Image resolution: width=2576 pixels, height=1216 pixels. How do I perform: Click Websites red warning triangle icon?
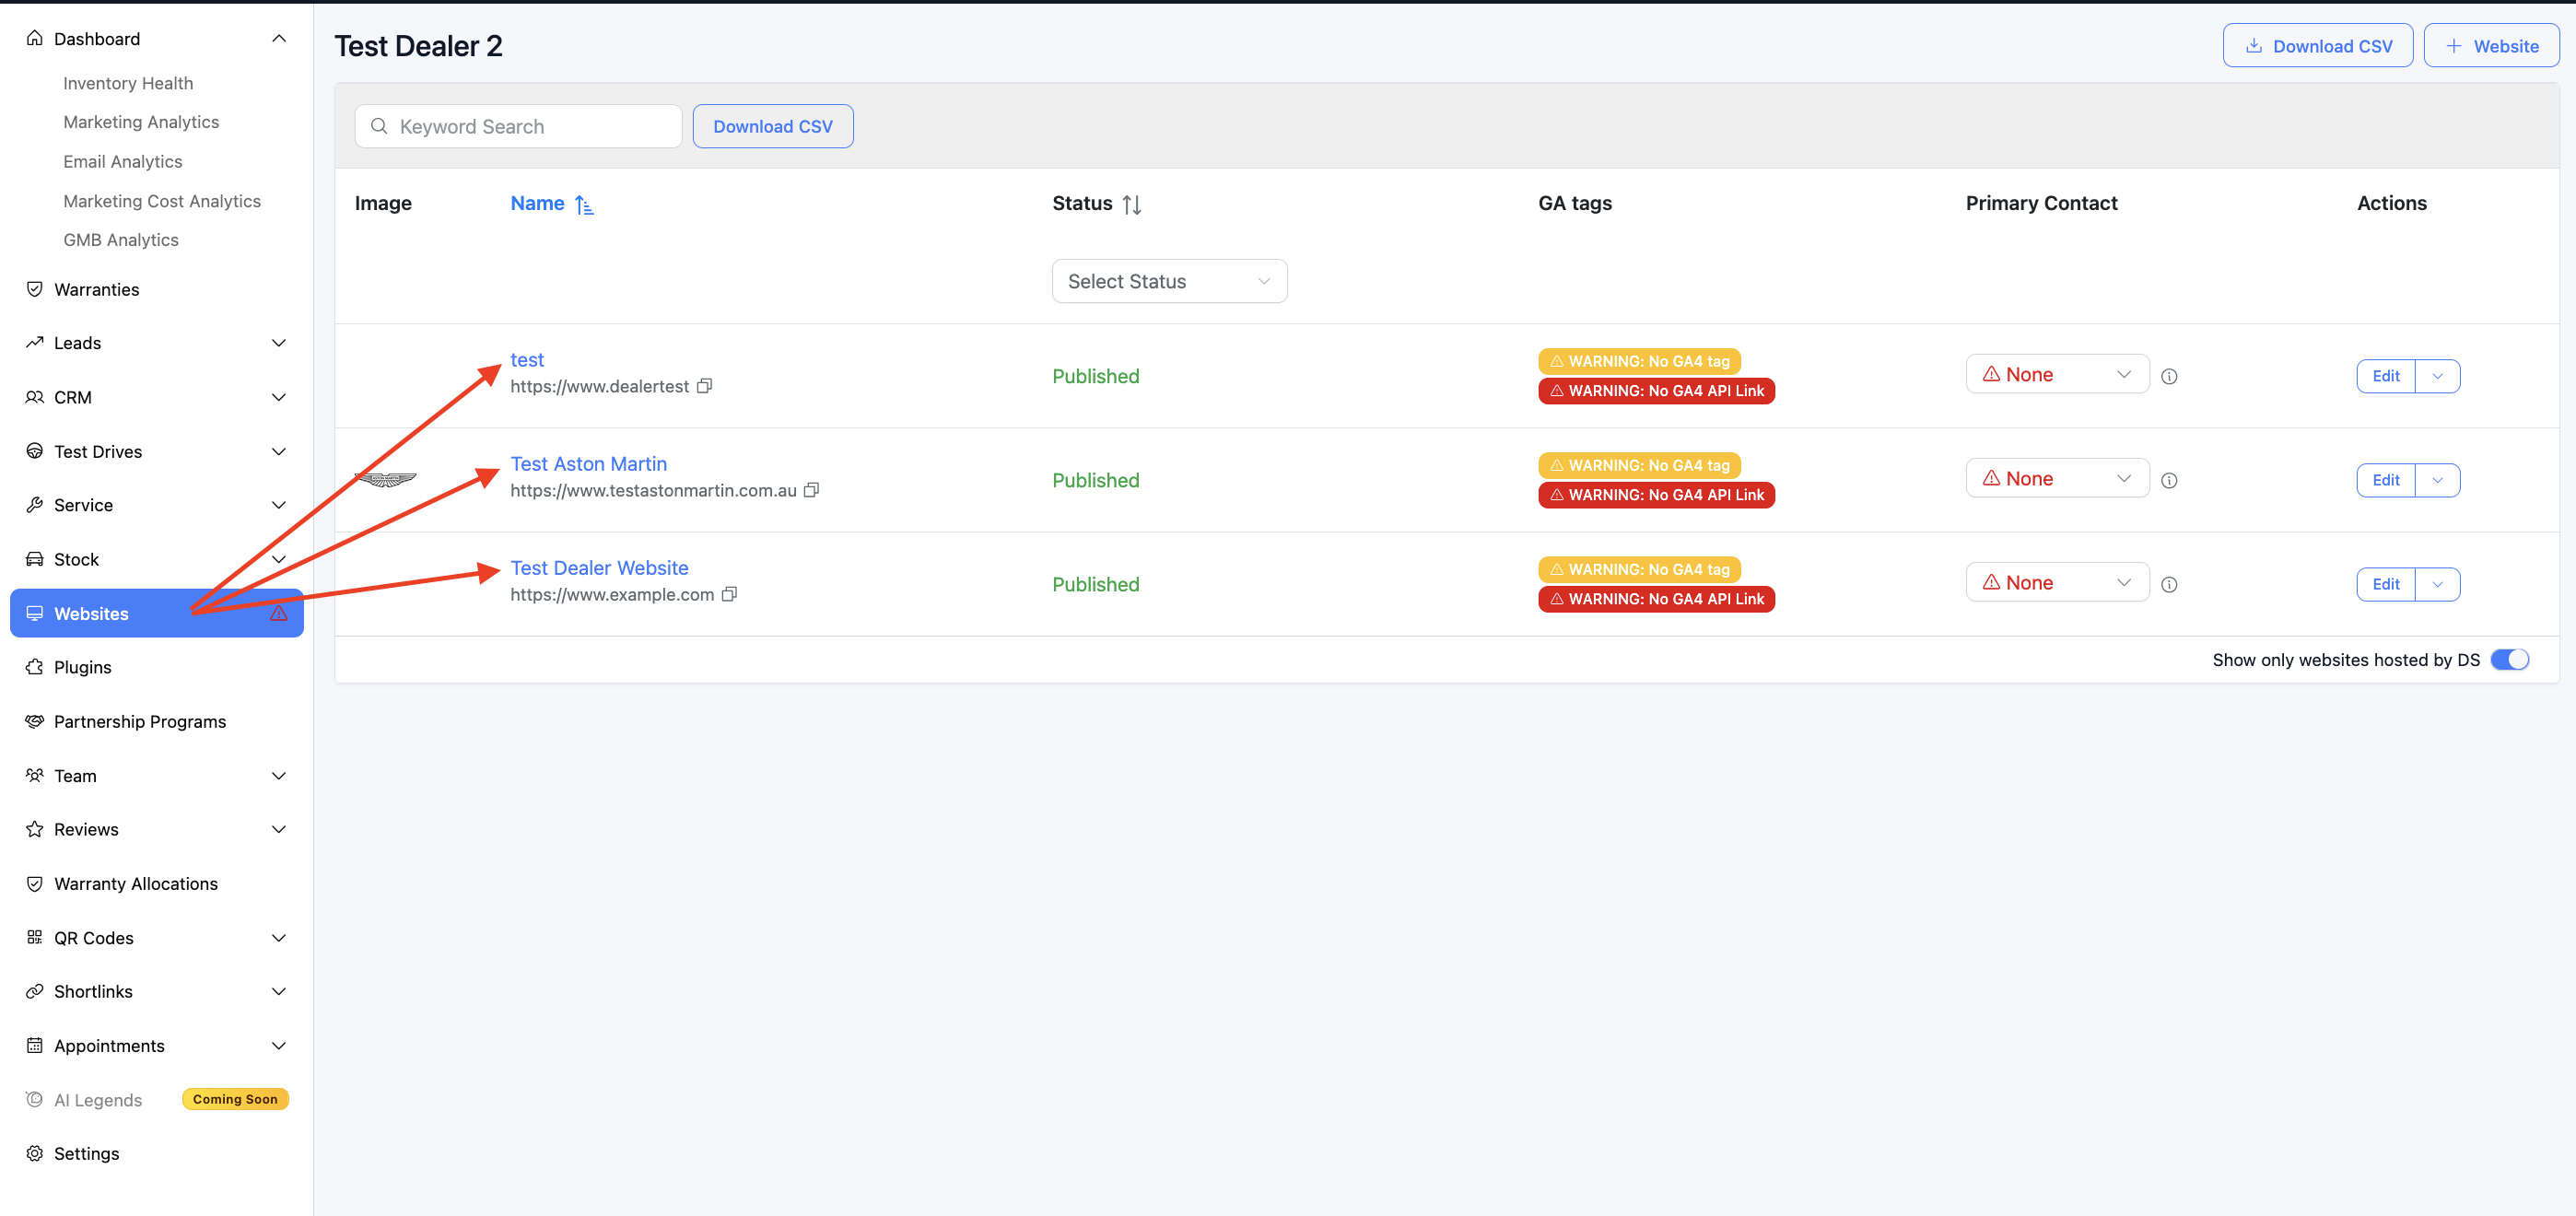[x=279, y=613]
